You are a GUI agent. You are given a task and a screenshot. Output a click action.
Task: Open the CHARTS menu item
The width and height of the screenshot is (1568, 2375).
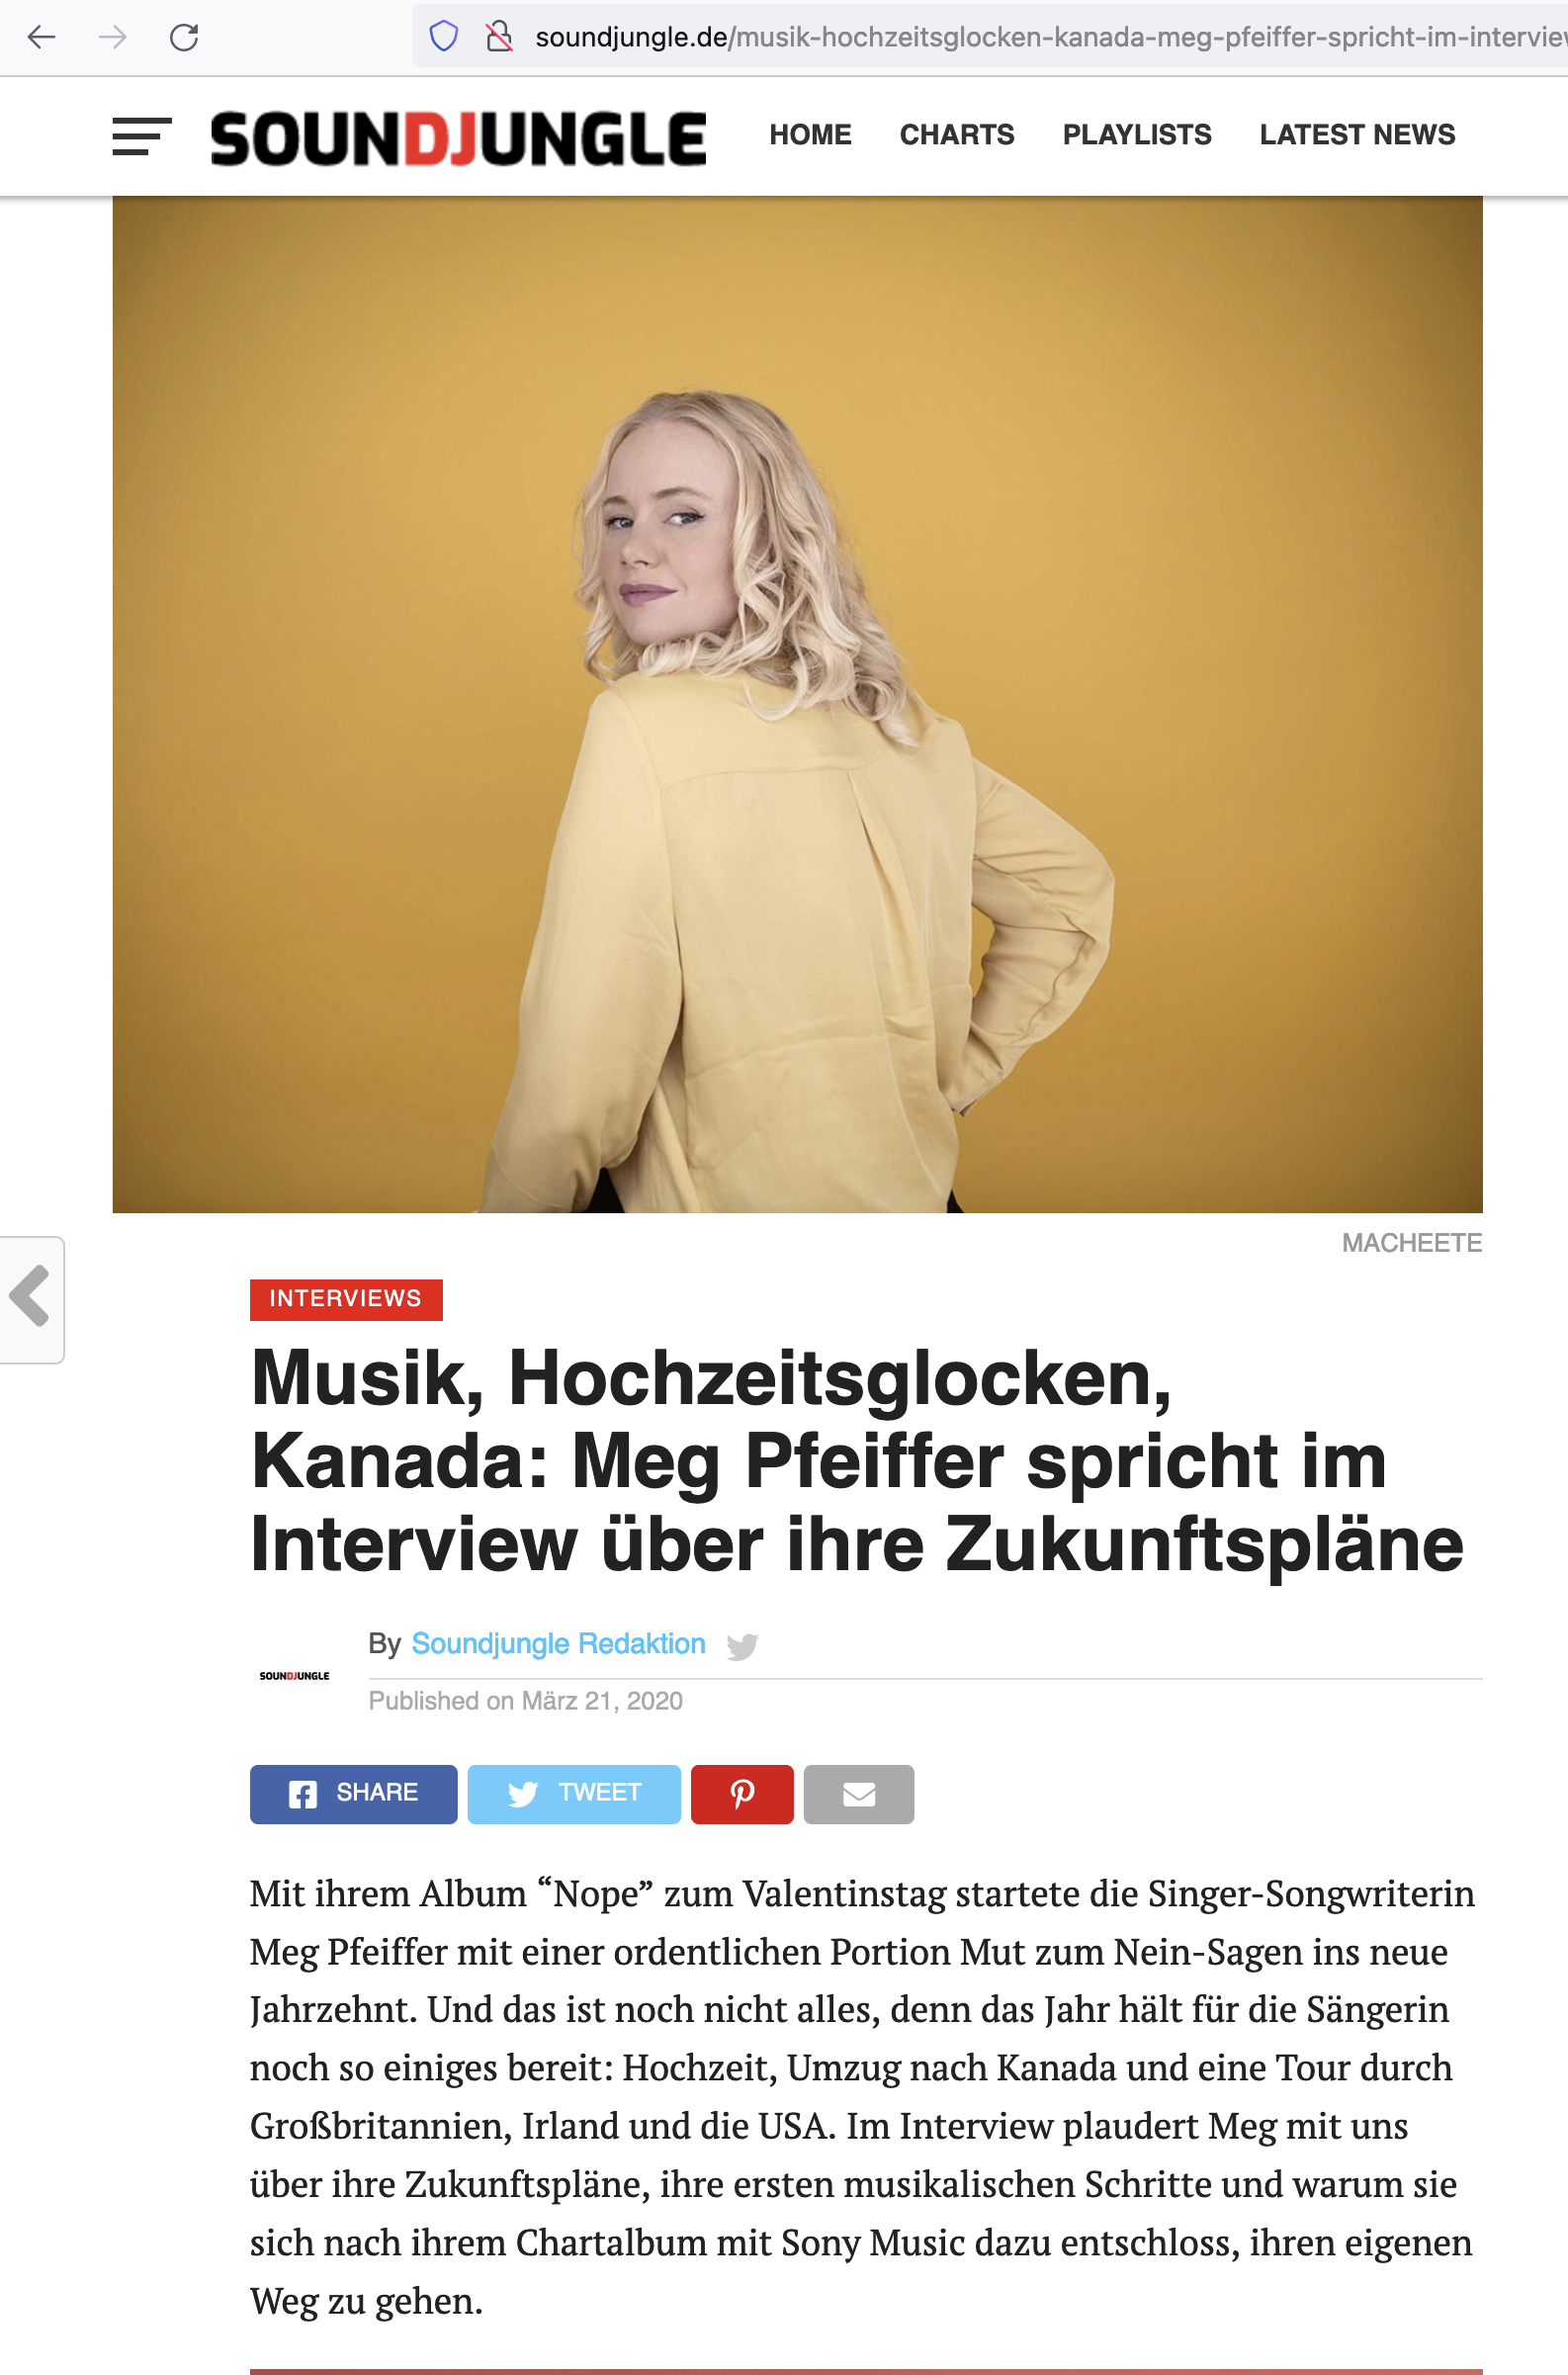957,135
